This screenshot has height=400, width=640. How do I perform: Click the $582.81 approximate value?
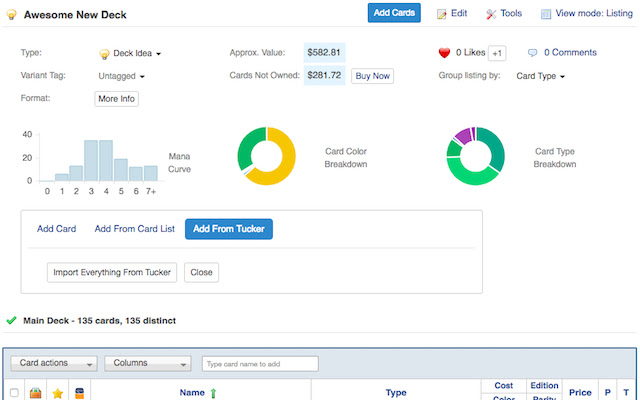324,53
